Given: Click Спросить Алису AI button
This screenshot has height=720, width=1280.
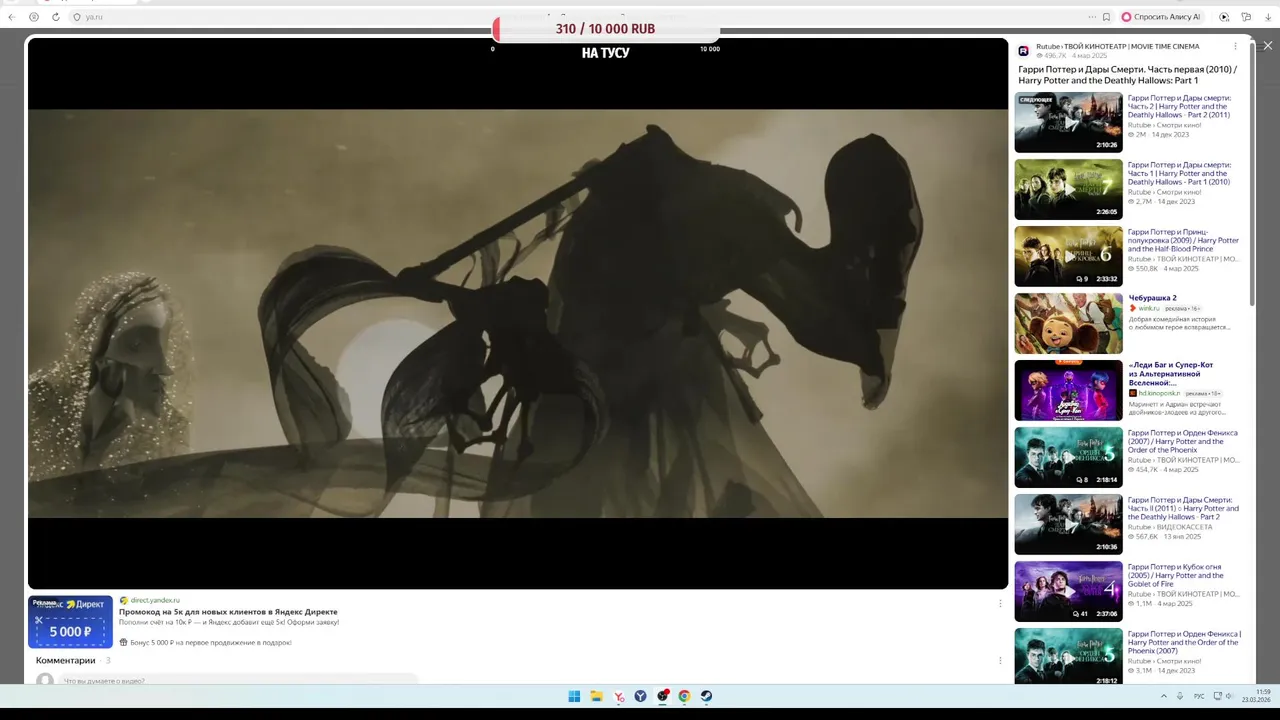Looking at the screenshot, I should tap(1160, 17).
